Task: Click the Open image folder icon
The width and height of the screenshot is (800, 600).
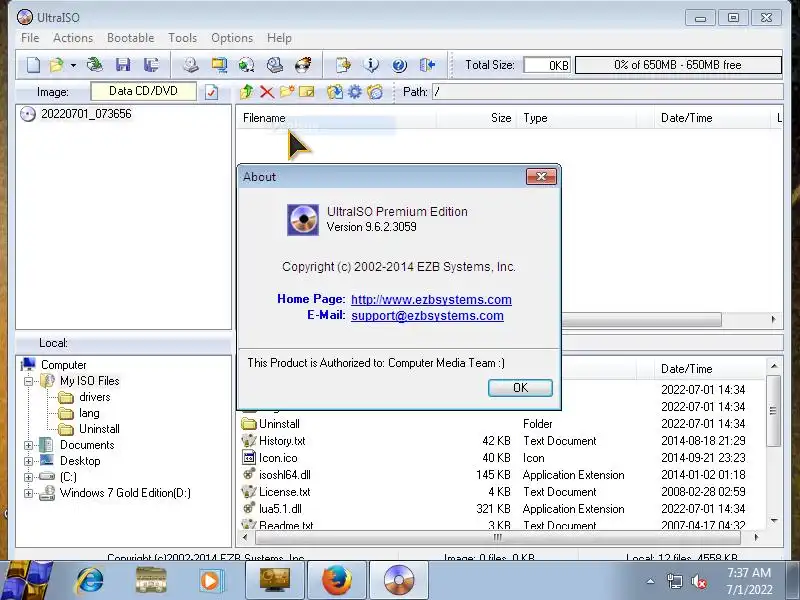Action: tap(56, 65)
